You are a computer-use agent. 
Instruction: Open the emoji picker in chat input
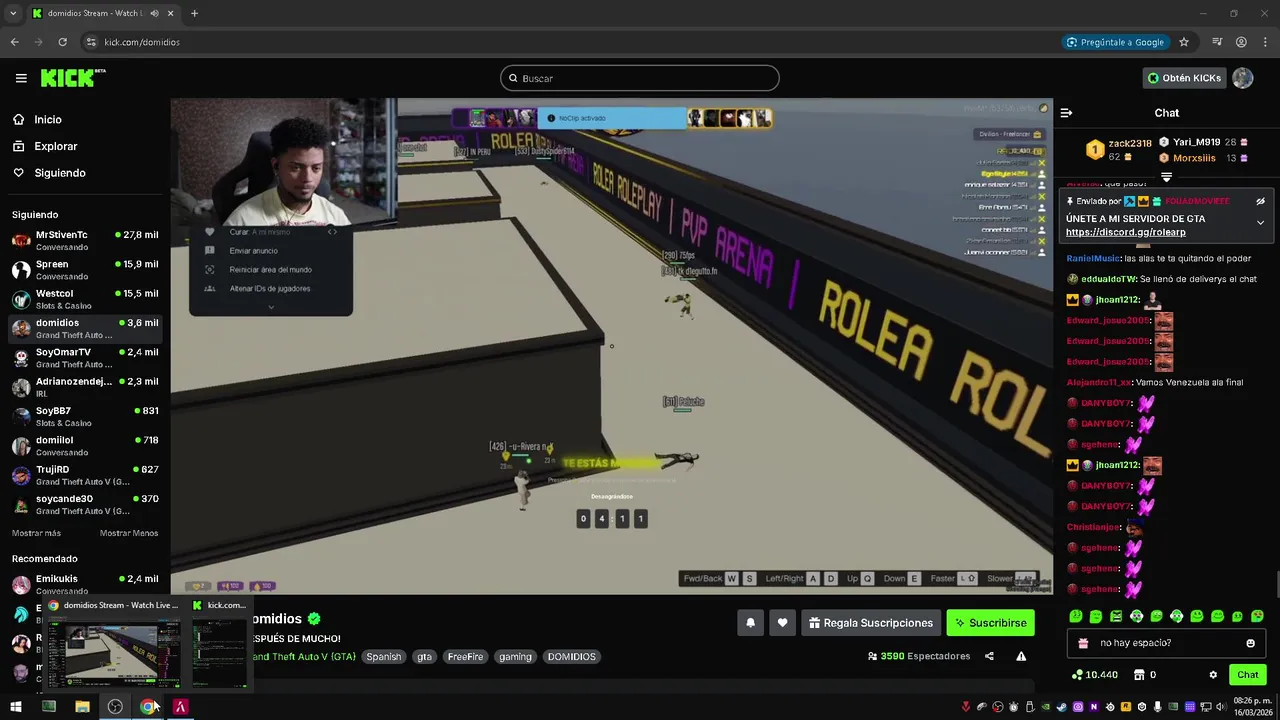click(x=1250, y=643)
